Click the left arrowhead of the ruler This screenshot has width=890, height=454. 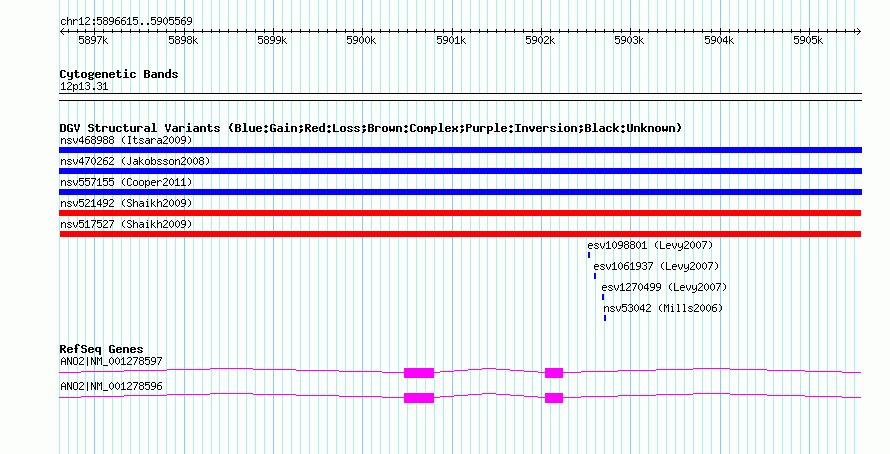coord(62,32)
